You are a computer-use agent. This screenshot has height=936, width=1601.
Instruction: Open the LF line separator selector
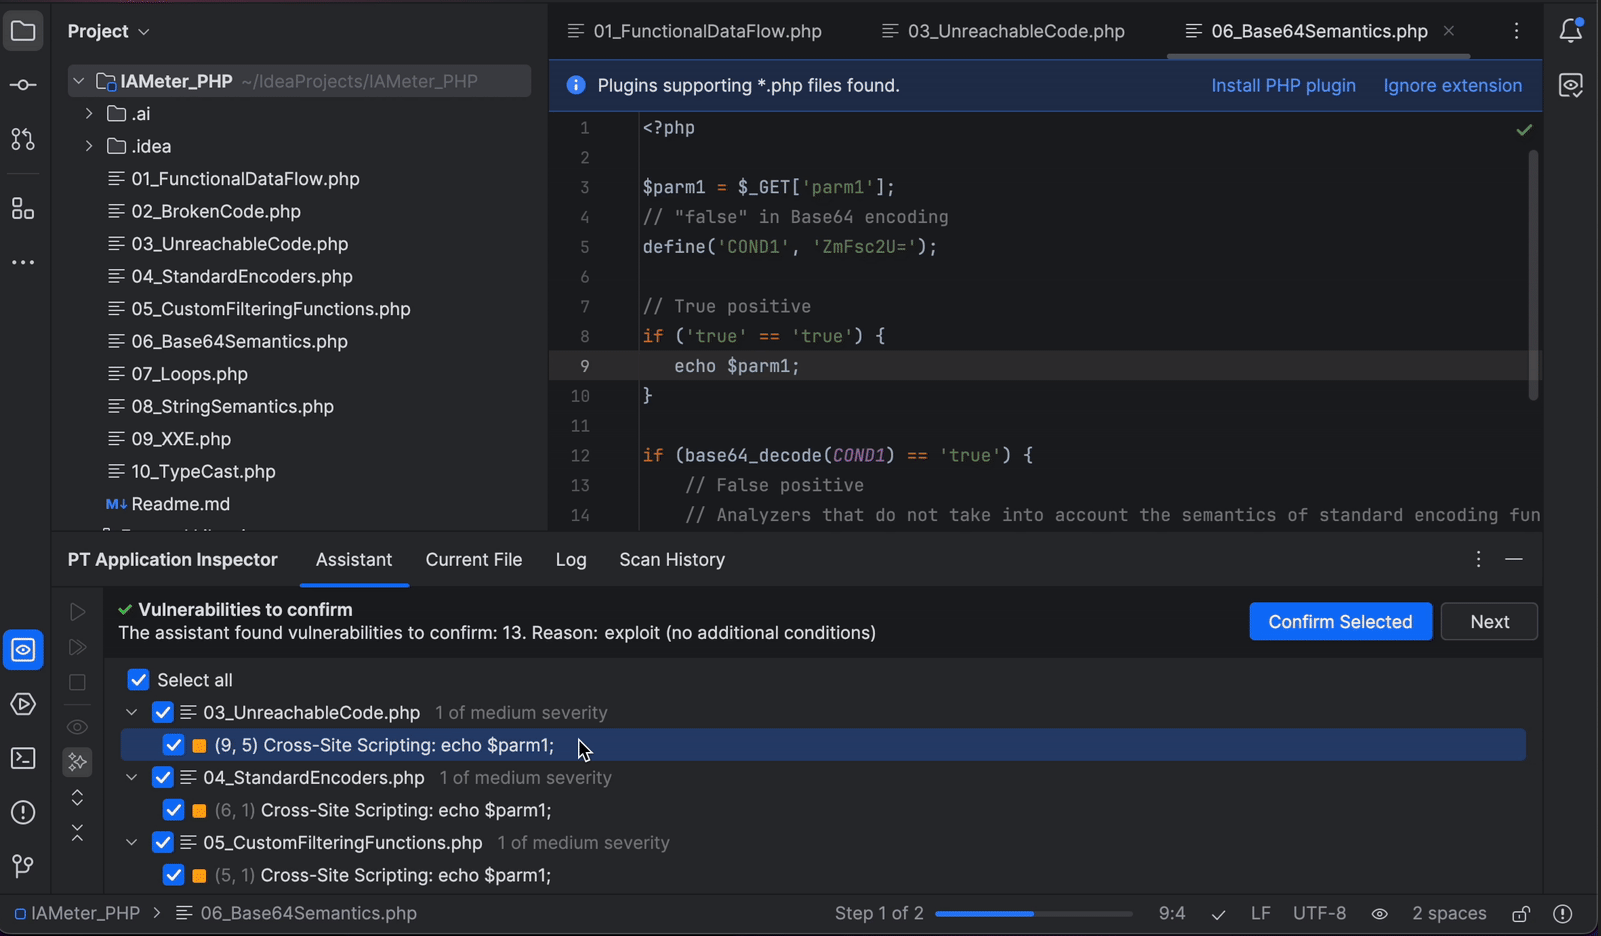tap(1260, 914)
